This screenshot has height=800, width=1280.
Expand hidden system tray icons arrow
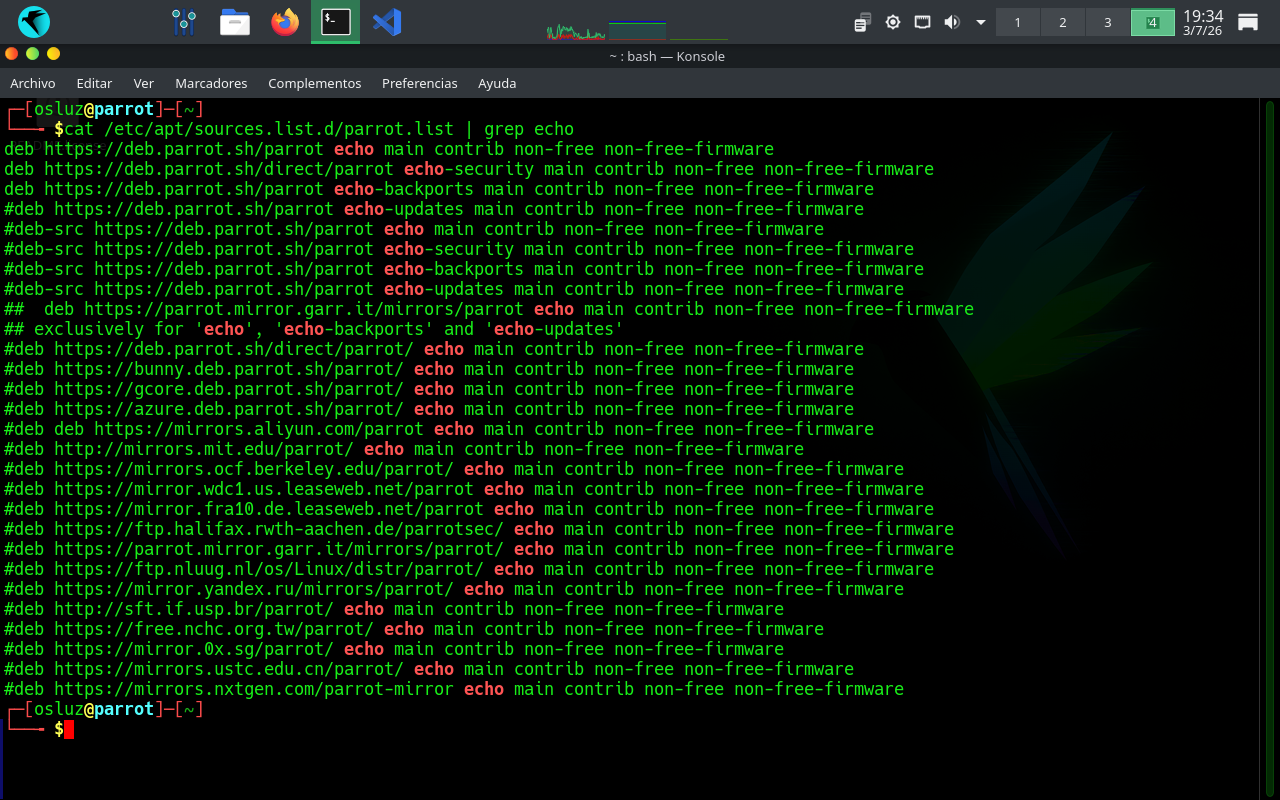click(981, 22)
